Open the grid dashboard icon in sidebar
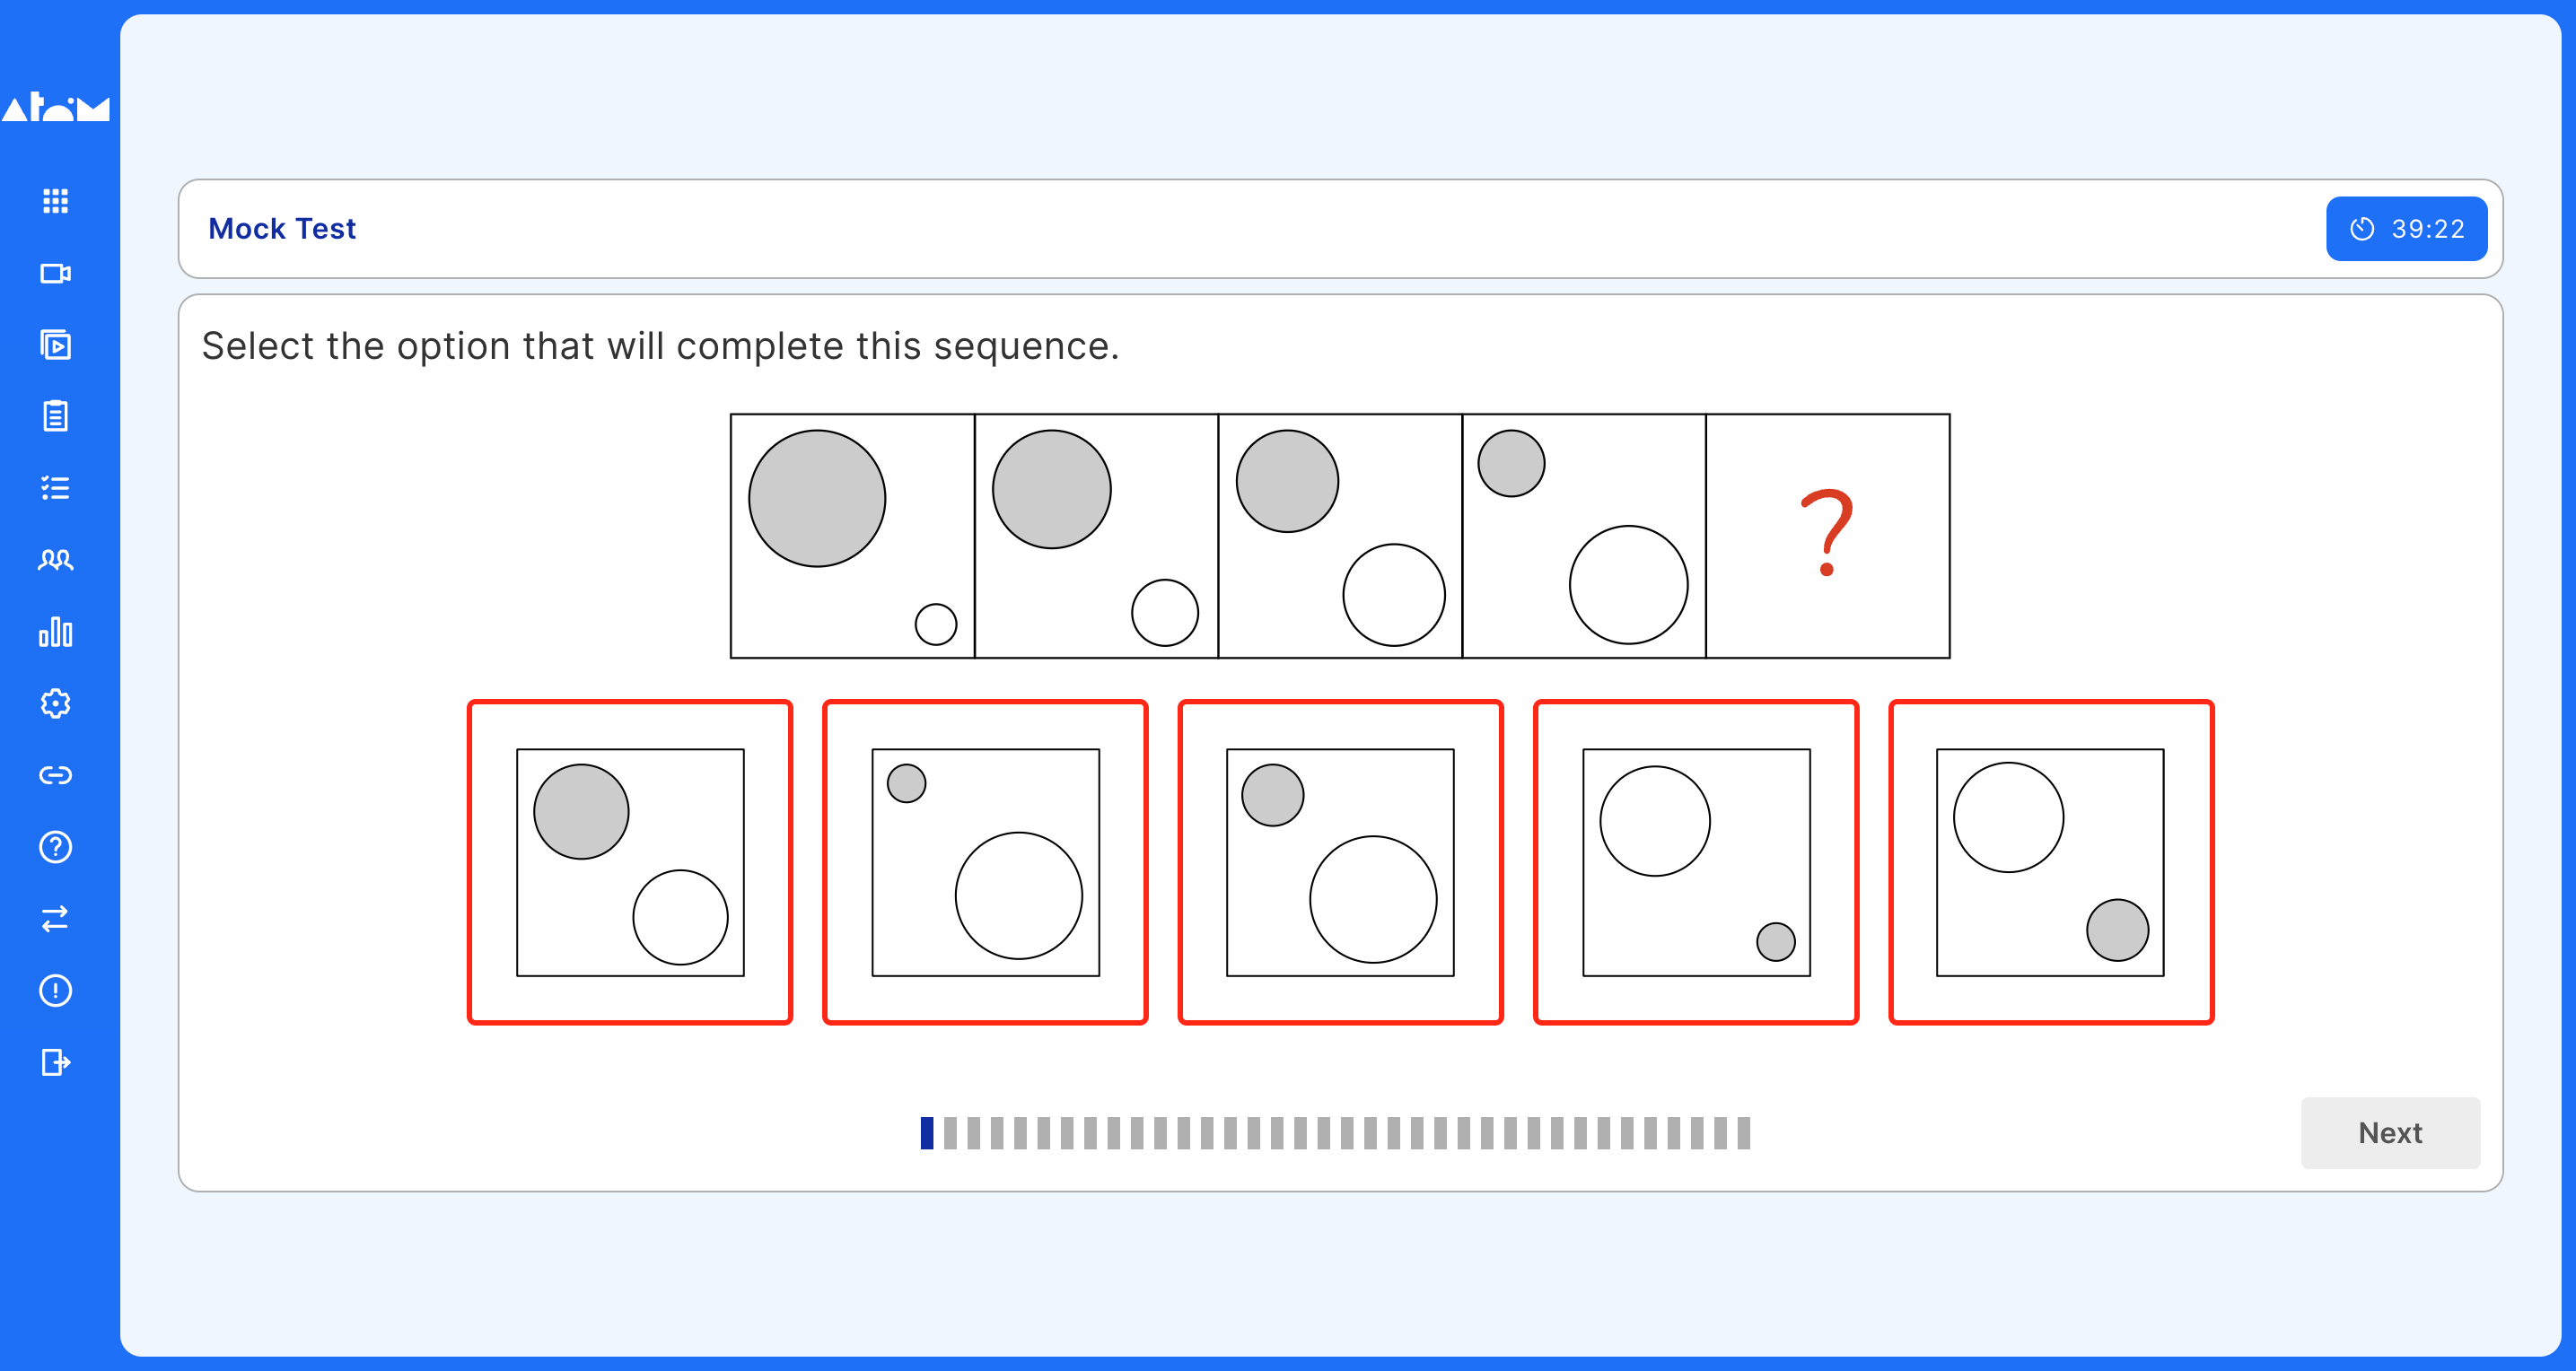The height and width of the screenshot is (1371, 2576). [55, 201]
